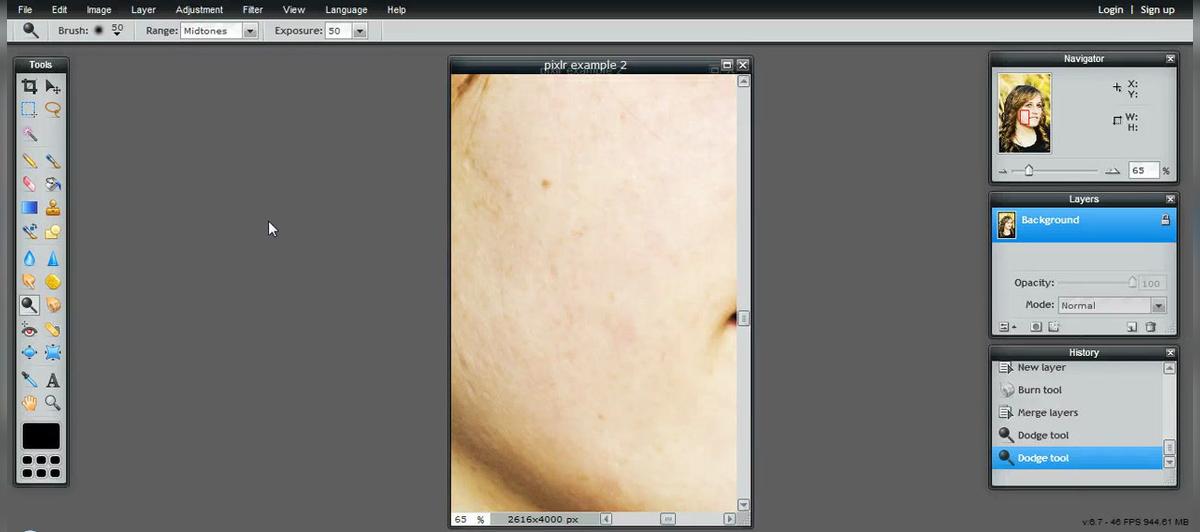Open the Filter menu
This screenshot has width=1200, height=532.
tap(253, 9)
